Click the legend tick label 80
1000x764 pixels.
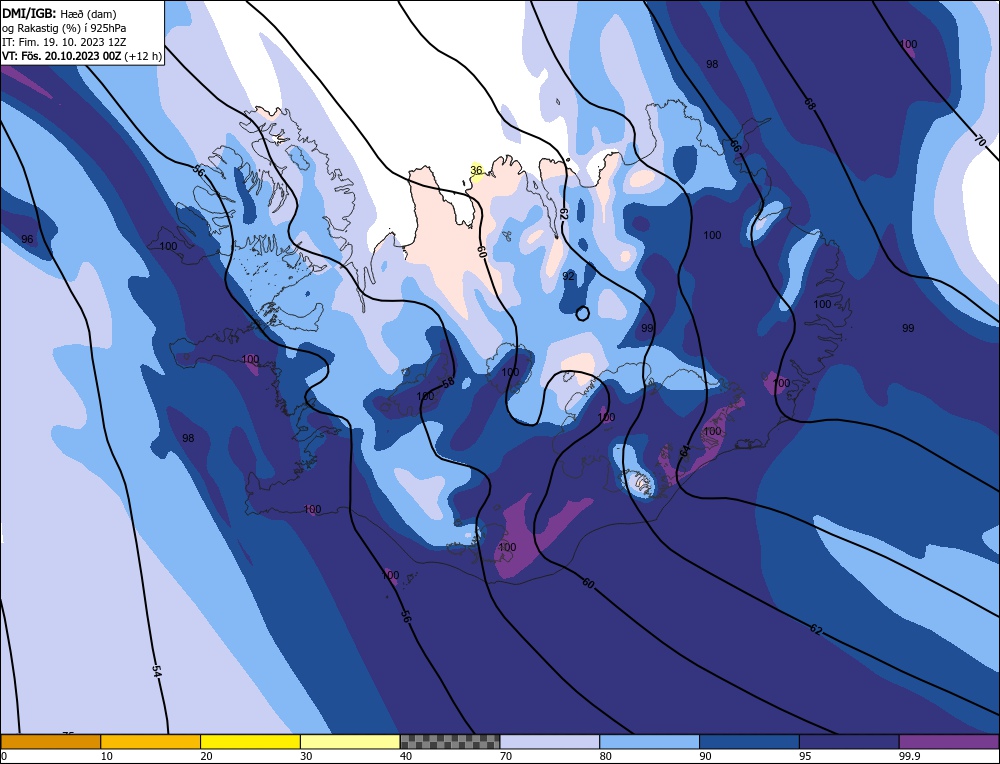click(x=605, y=757)
